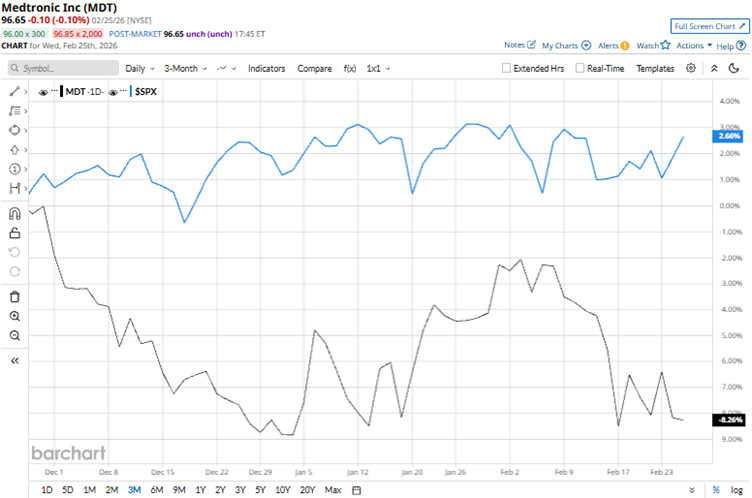Enable the Extended Hrs checkbox
The image size is (752, 498).
point(506,68)
